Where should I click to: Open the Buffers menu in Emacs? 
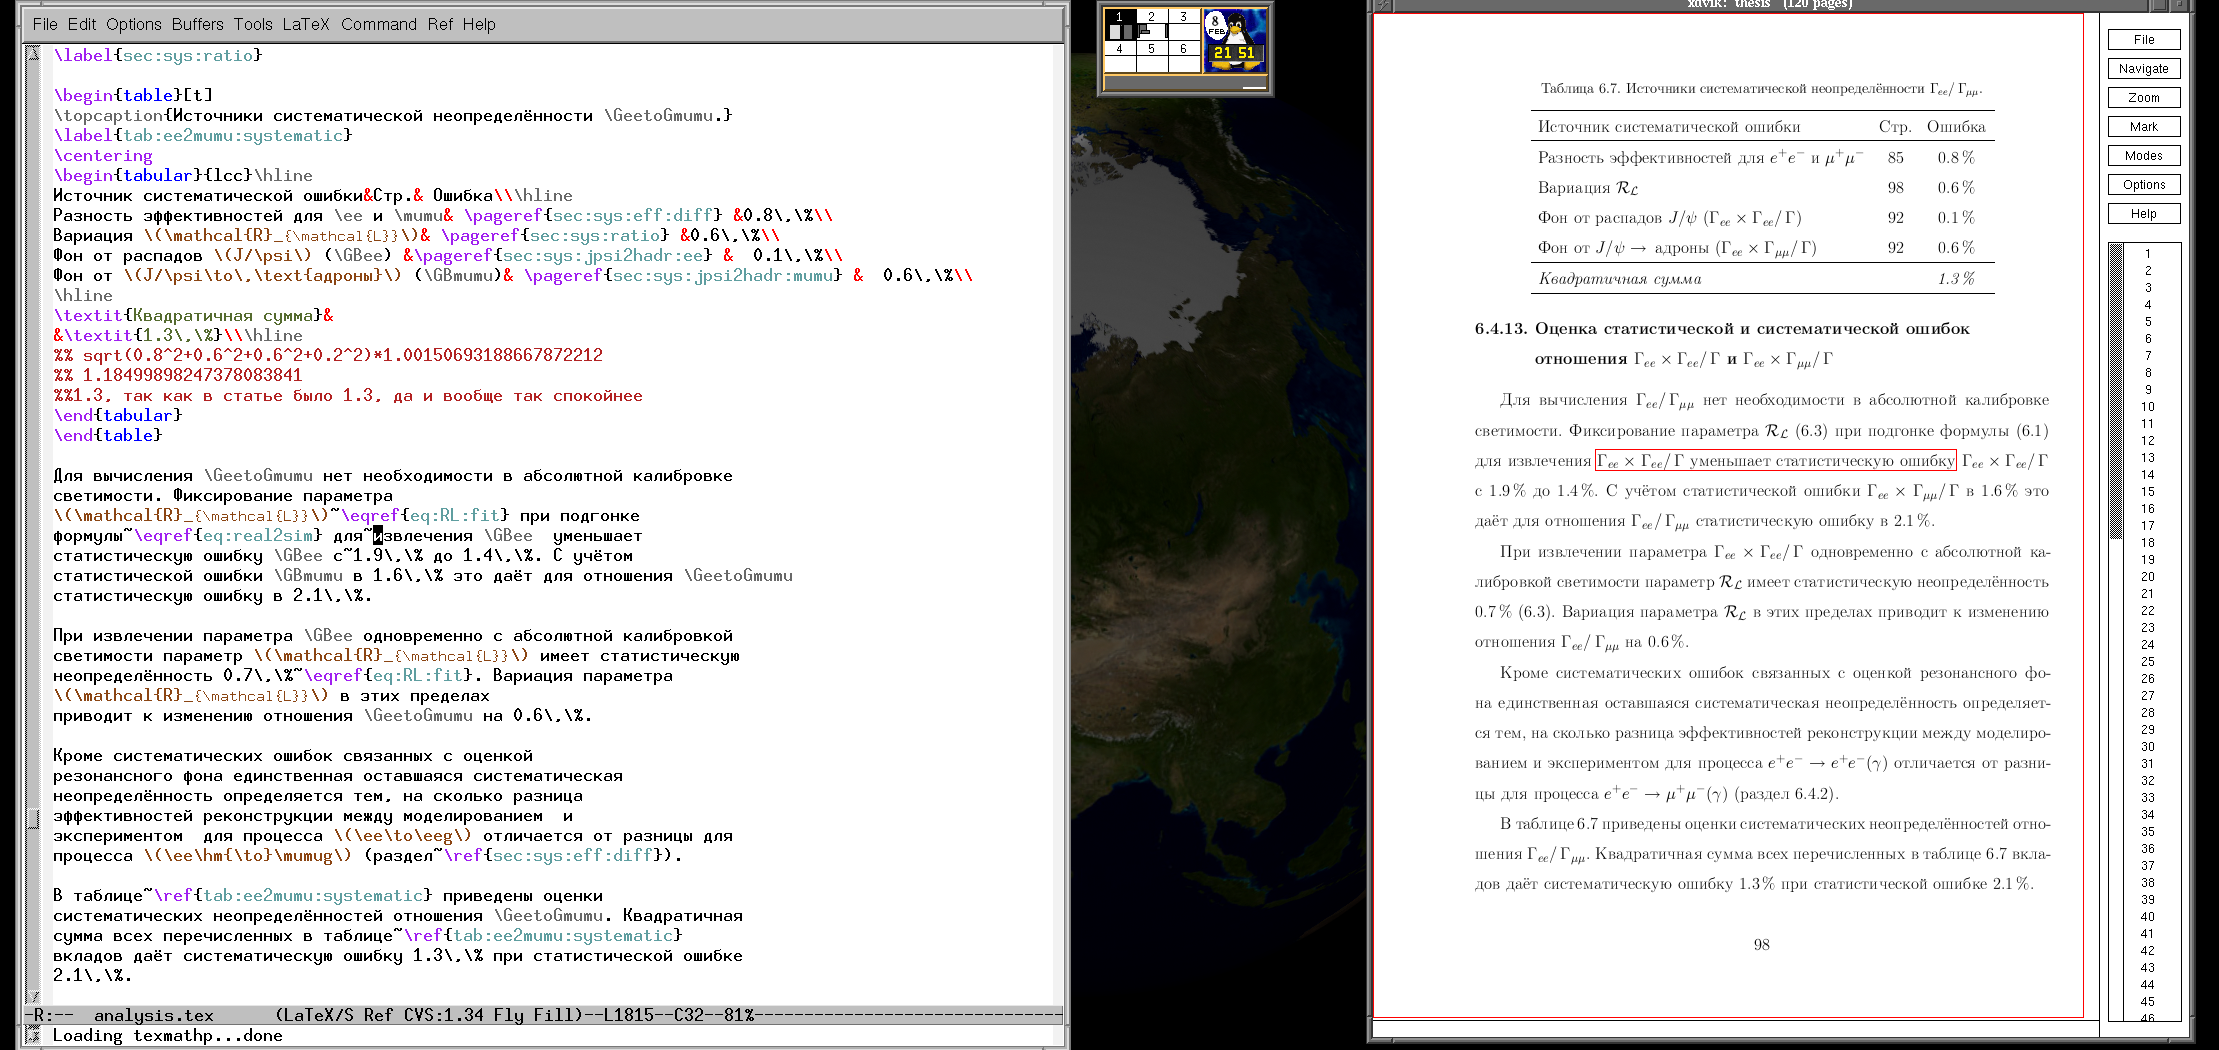coord(198,24)
